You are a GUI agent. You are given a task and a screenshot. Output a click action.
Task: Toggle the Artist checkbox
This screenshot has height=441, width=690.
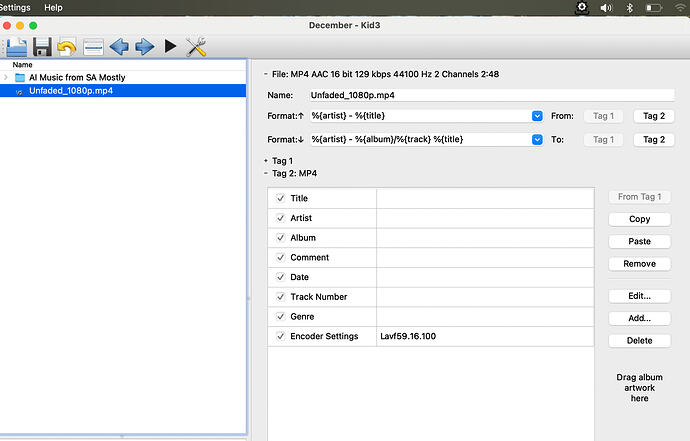tap(280, 218)
